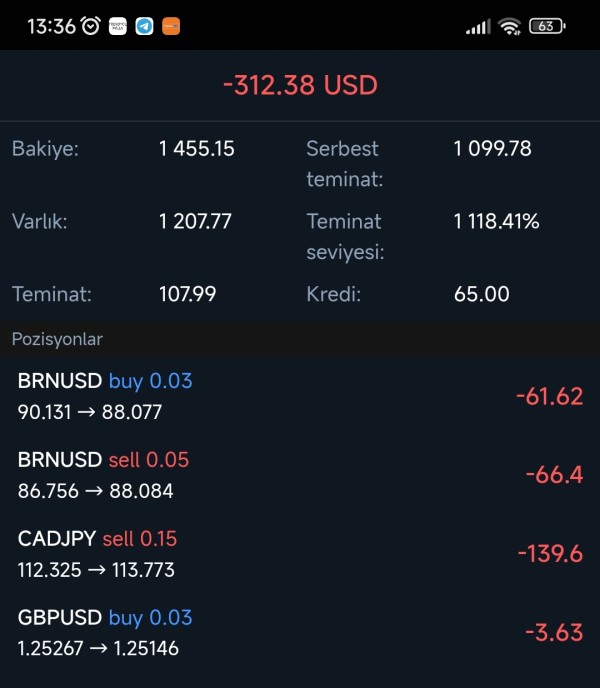The width and height of the screenshot is (600, 688).
Task: Tap the alarm clock status icon
Action: coord(91,26)
